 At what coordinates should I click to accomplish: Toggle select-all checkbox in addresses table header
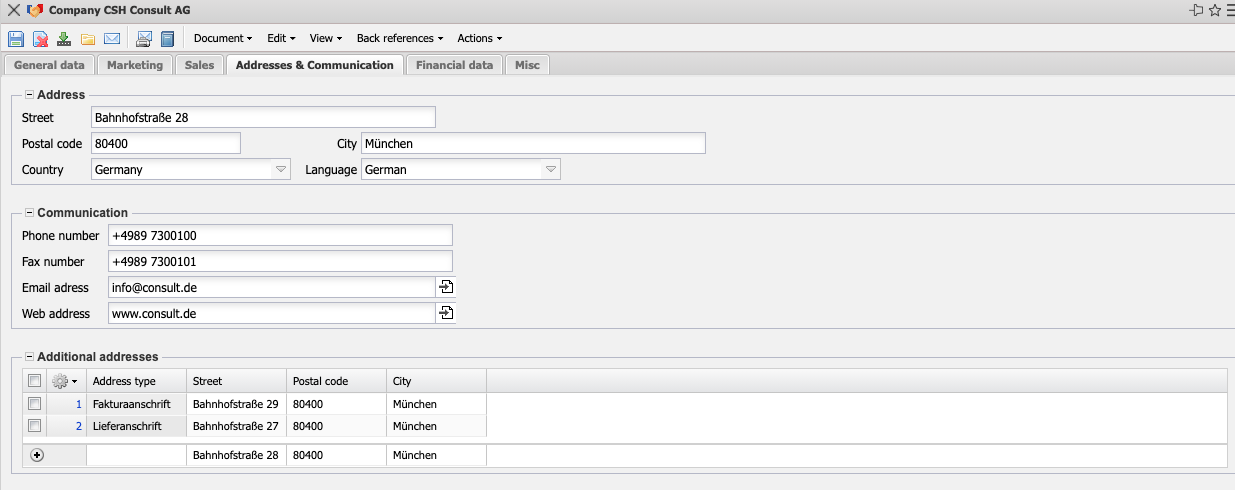pyautogui.click(x=35, y=381)
